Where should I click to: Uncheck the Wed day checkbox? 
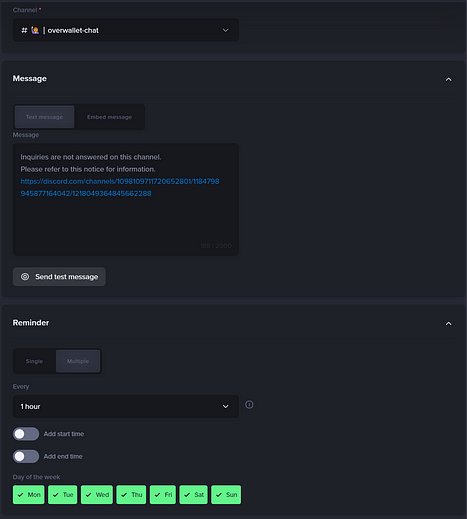pyautogui.click(x=97, y=495)
